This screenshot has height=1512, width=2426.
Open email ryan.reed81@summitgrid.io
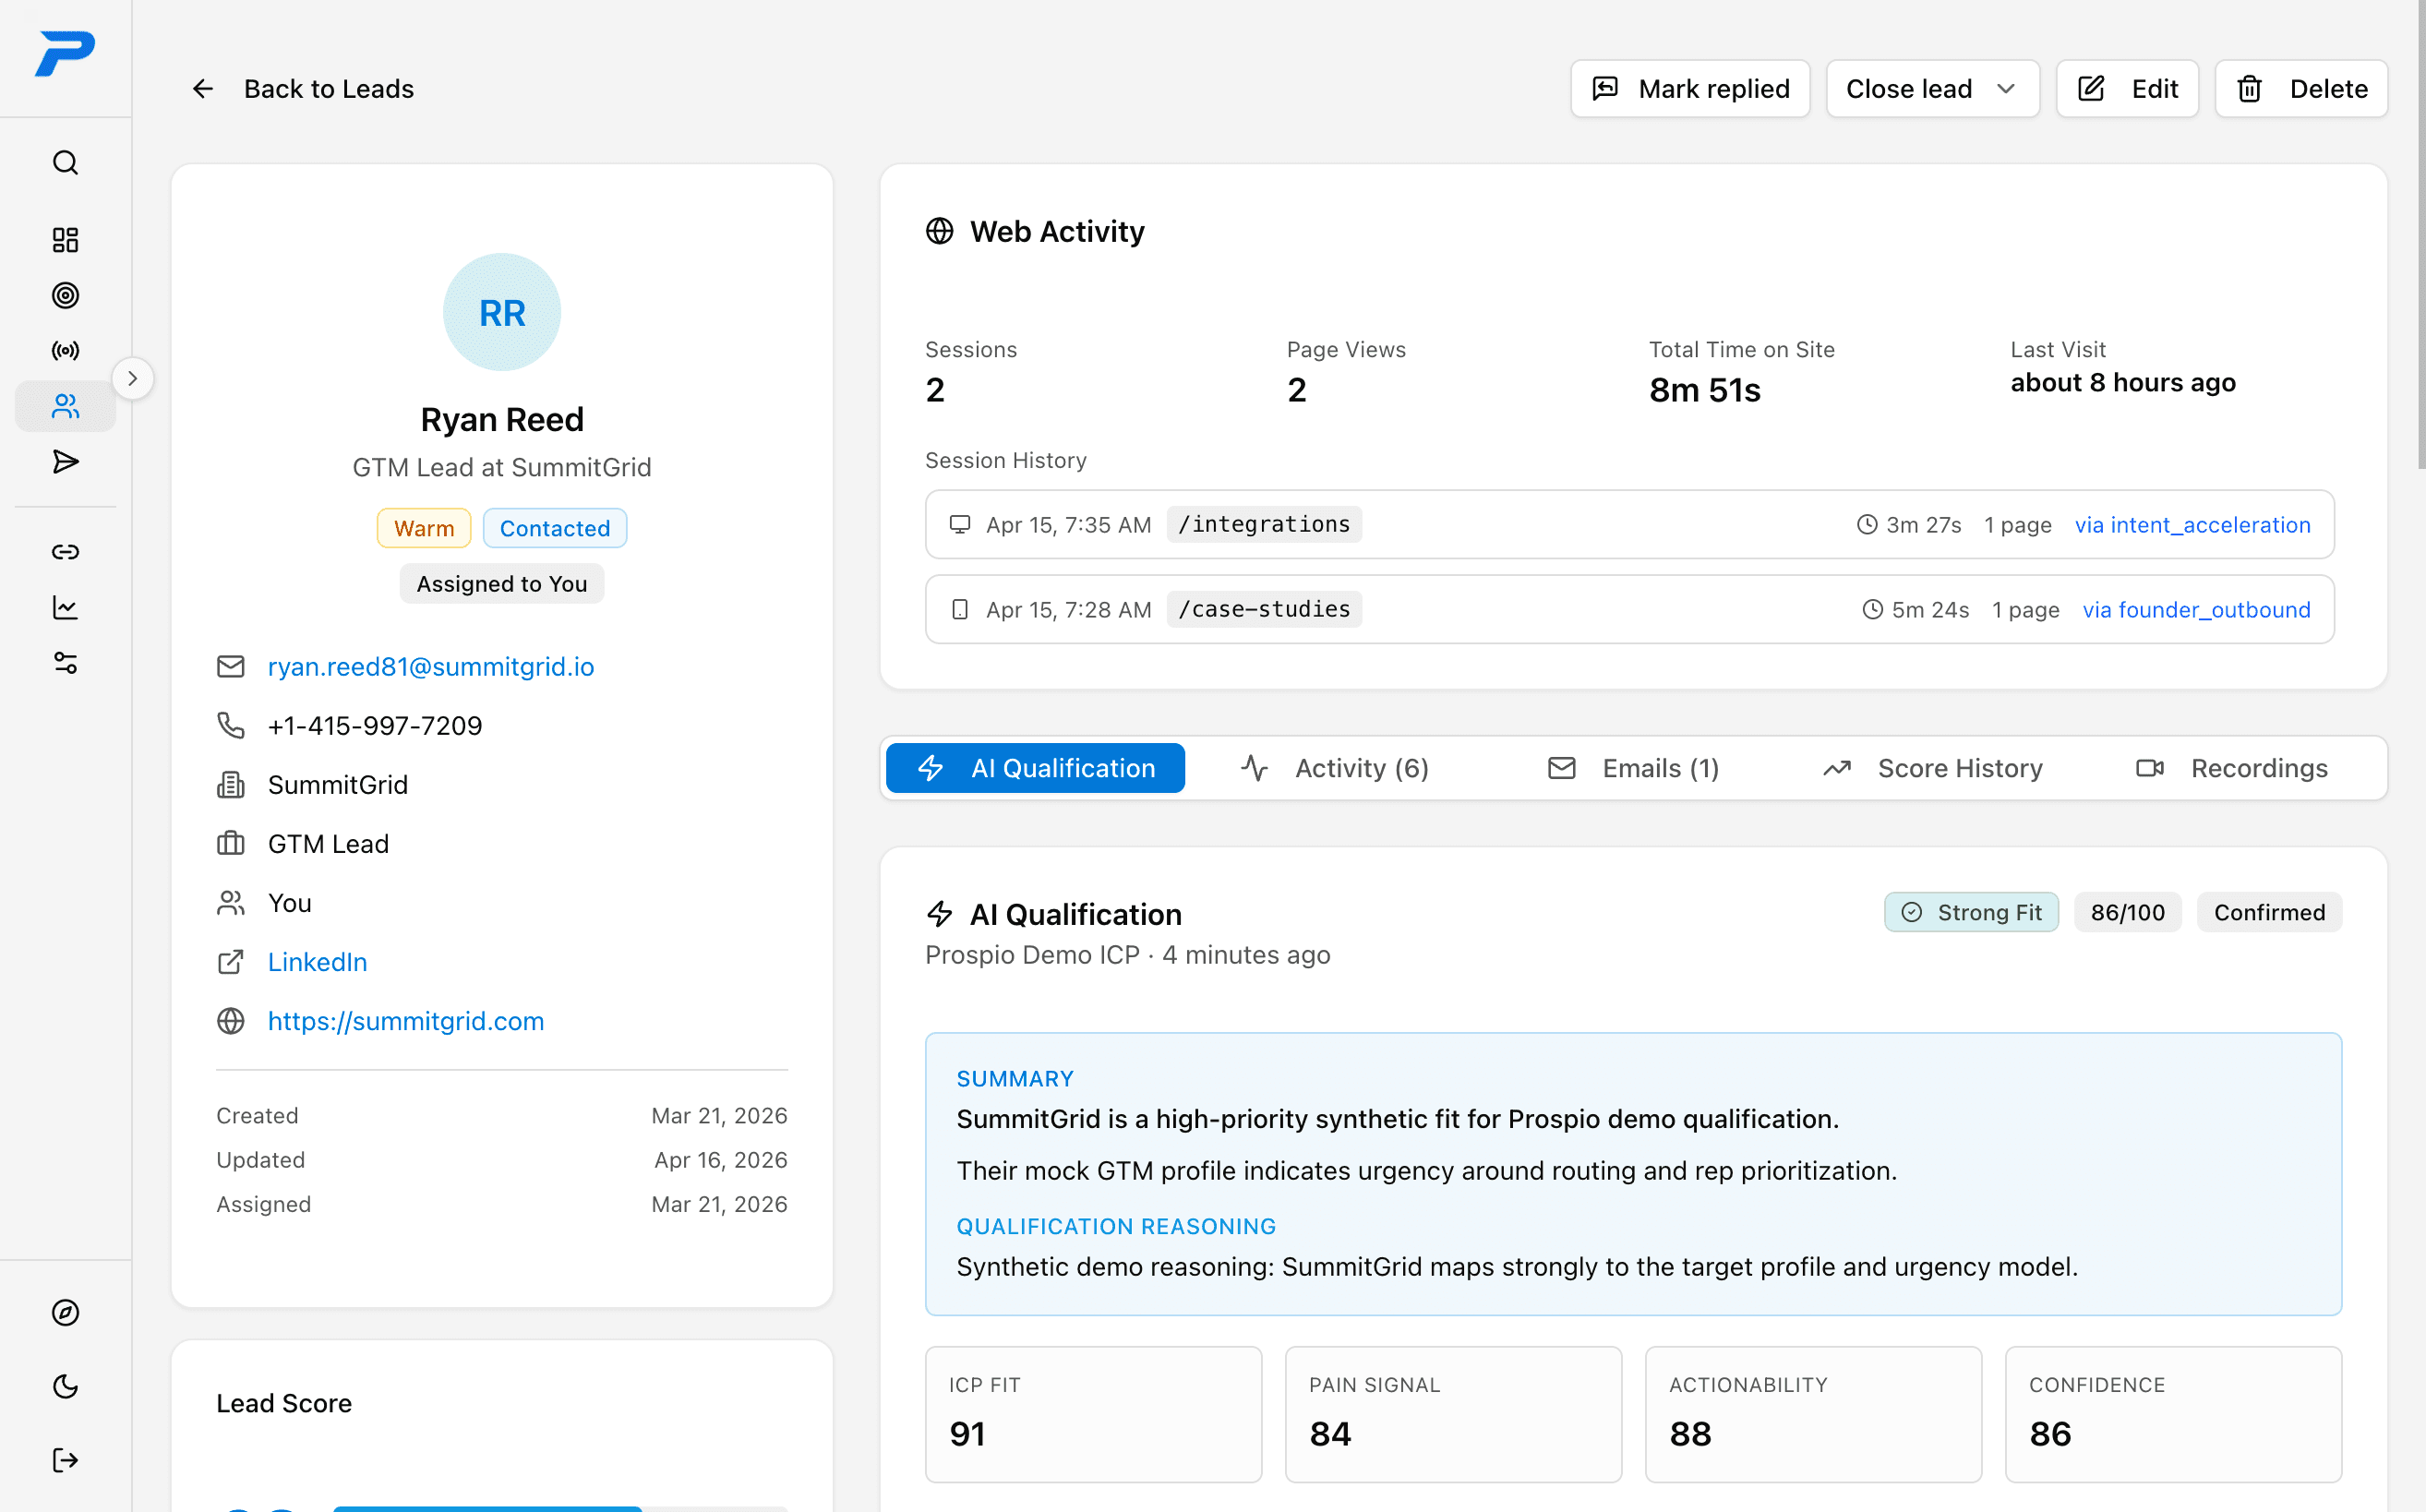tap(431, 667)
